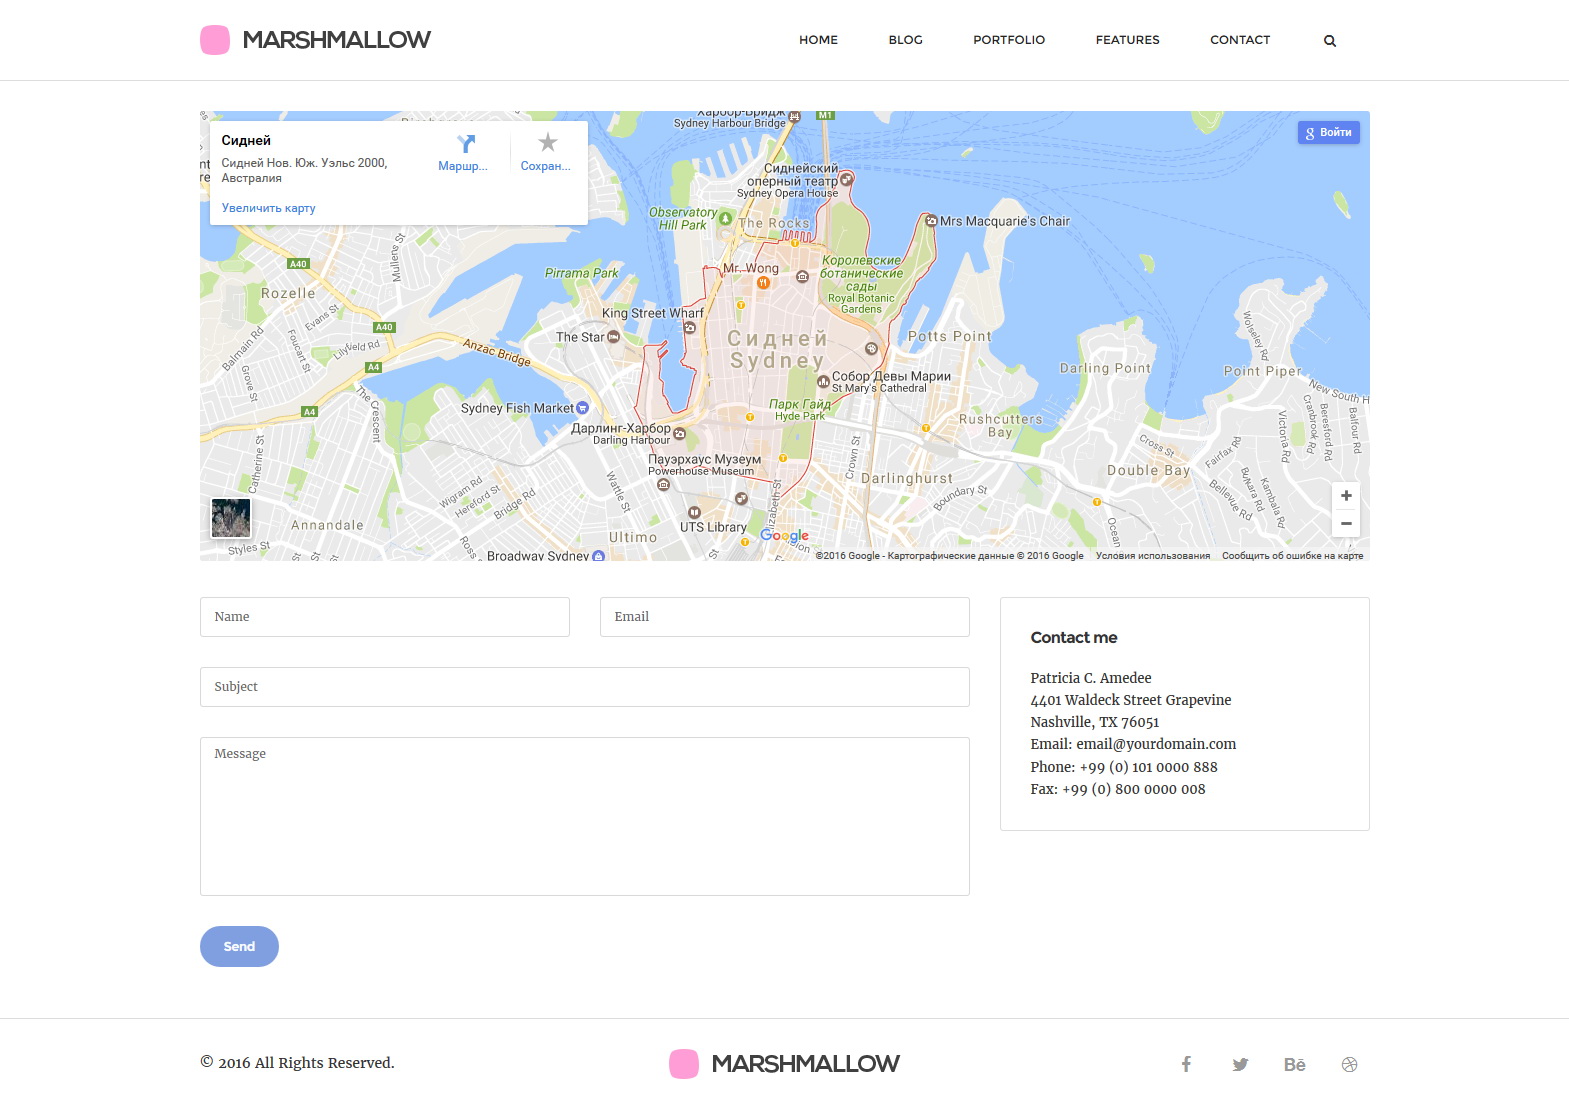Open the Dribbble icon in footer
1569x1109 pixels.
(1349, 1064)
